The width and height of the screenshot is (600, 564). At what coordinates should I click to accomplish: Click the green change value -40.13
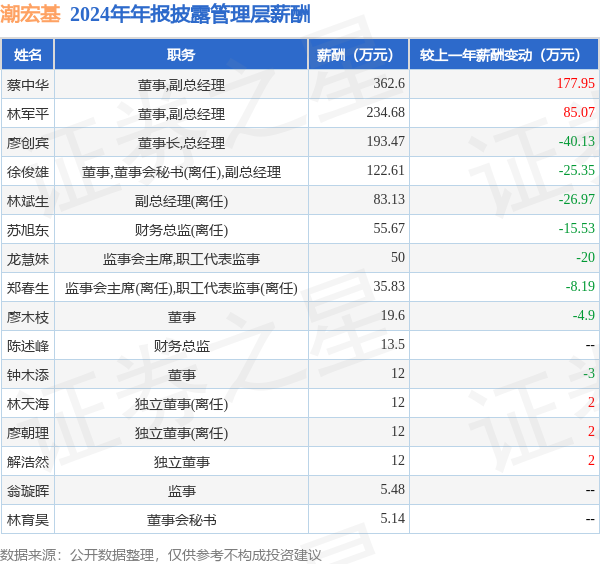pos(577,141)
